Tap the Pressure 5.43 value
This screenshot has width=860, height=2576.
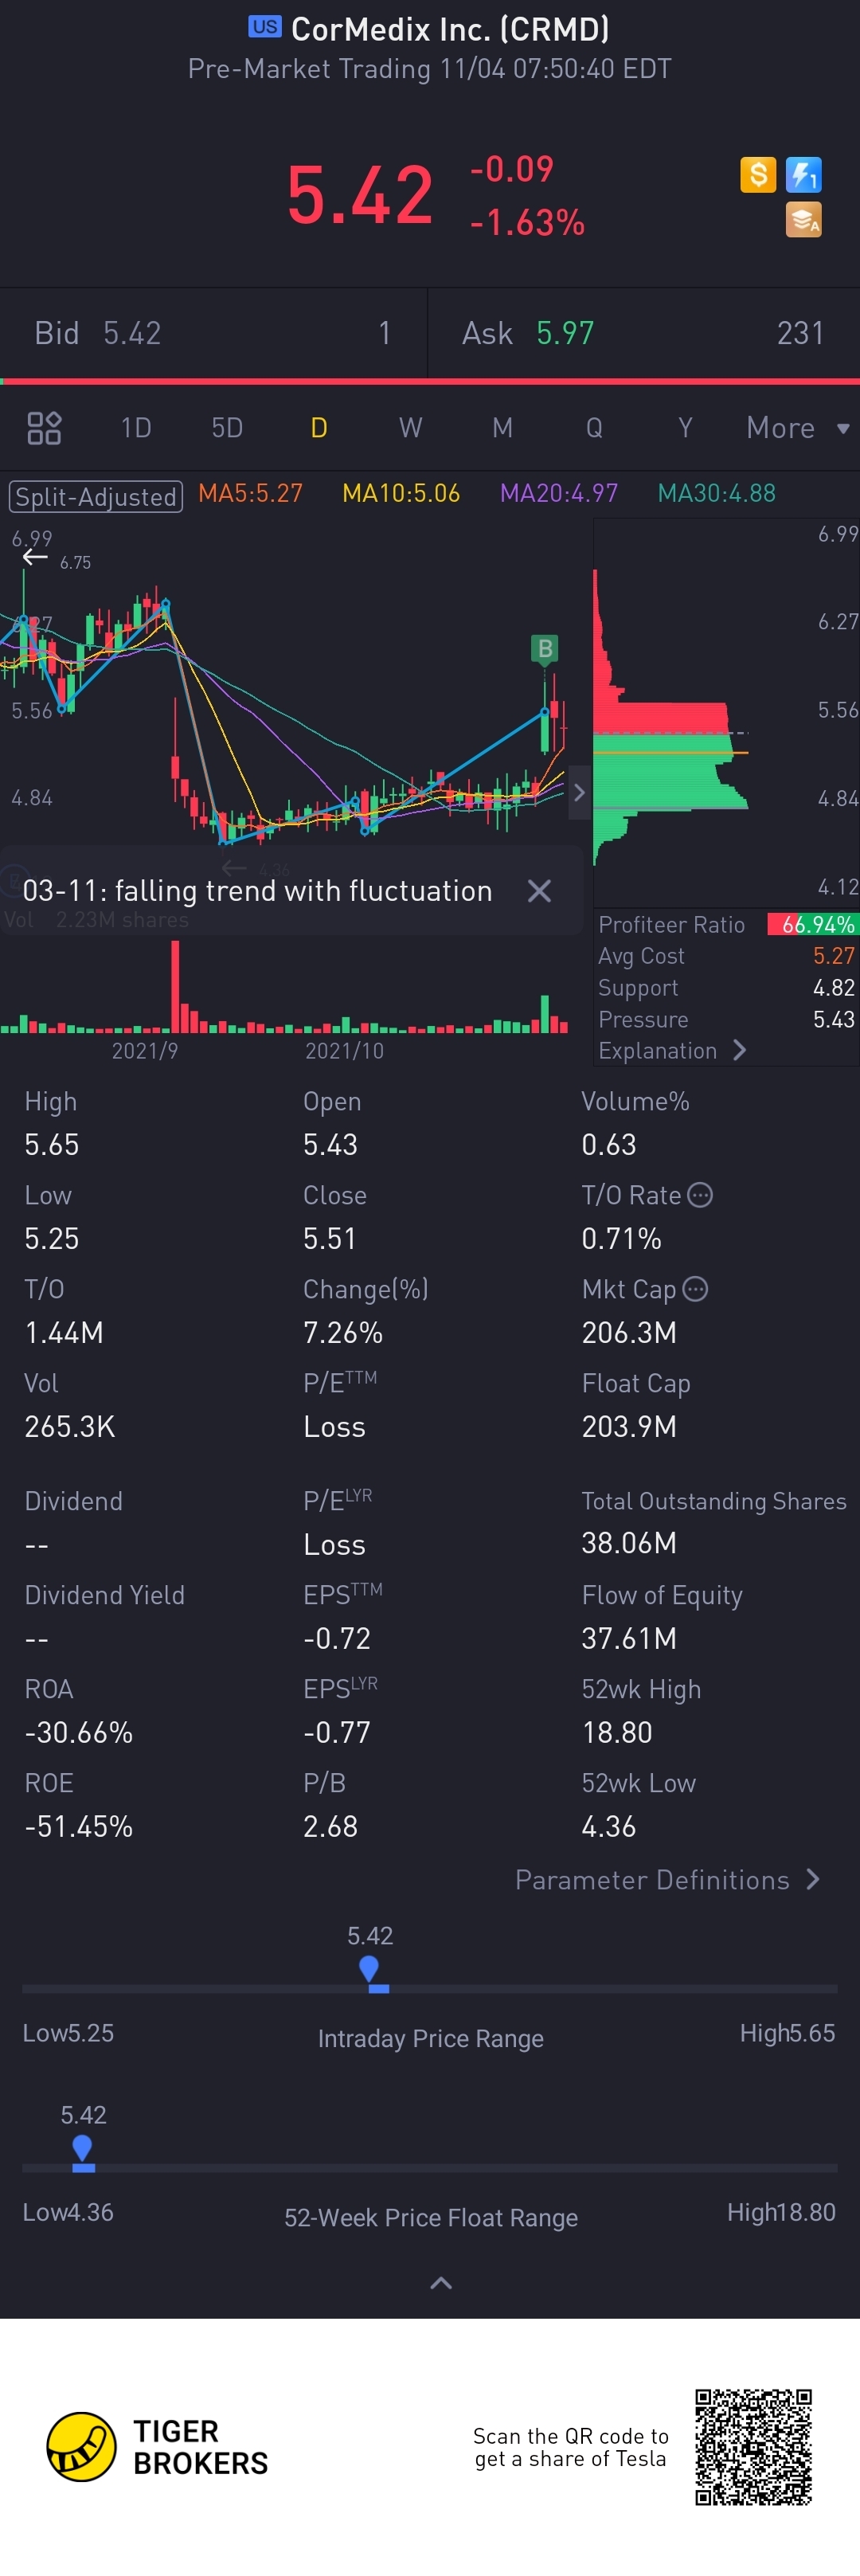pos(834,1020)
